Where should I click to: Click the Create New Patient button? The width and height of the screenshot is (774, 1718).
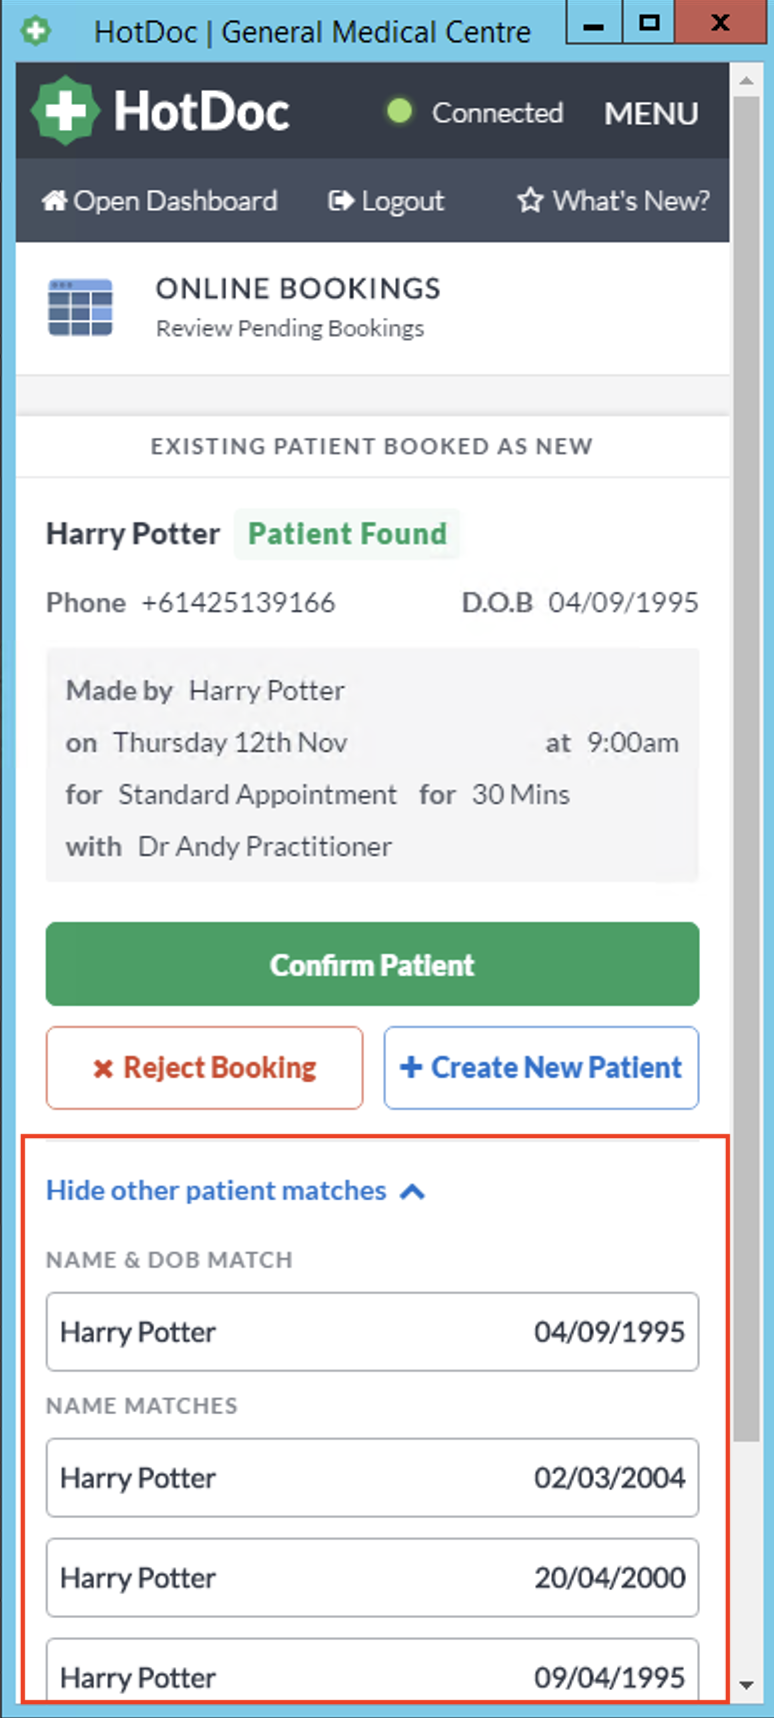point(541,1068)
